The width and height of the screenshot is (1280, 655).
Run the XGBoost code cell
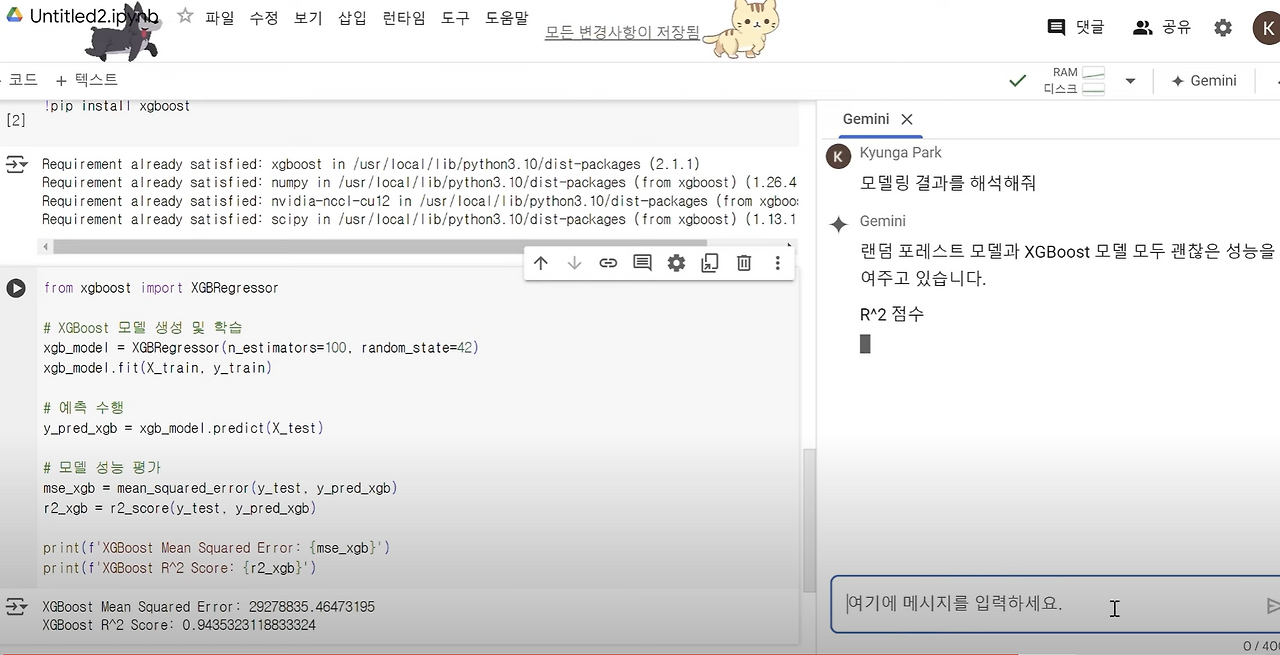click(16, 288)
